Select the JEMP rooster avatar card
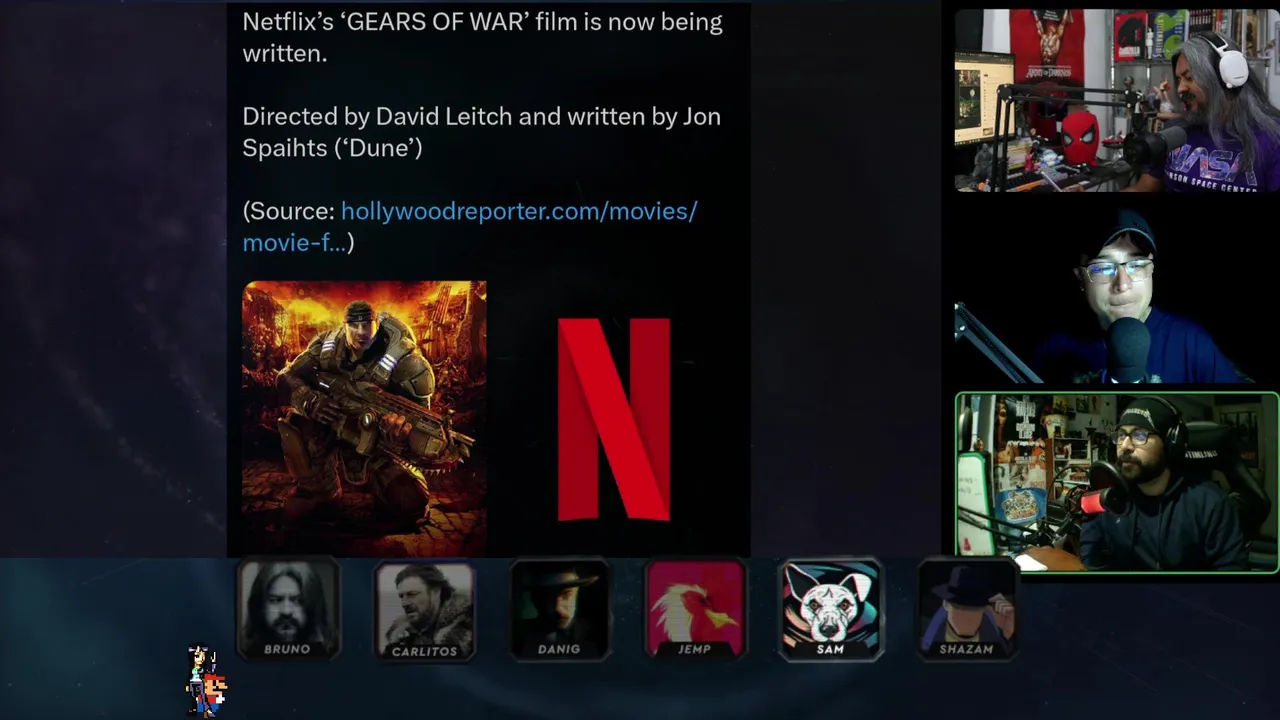The image size is (1280, 720). coord(695,611)
